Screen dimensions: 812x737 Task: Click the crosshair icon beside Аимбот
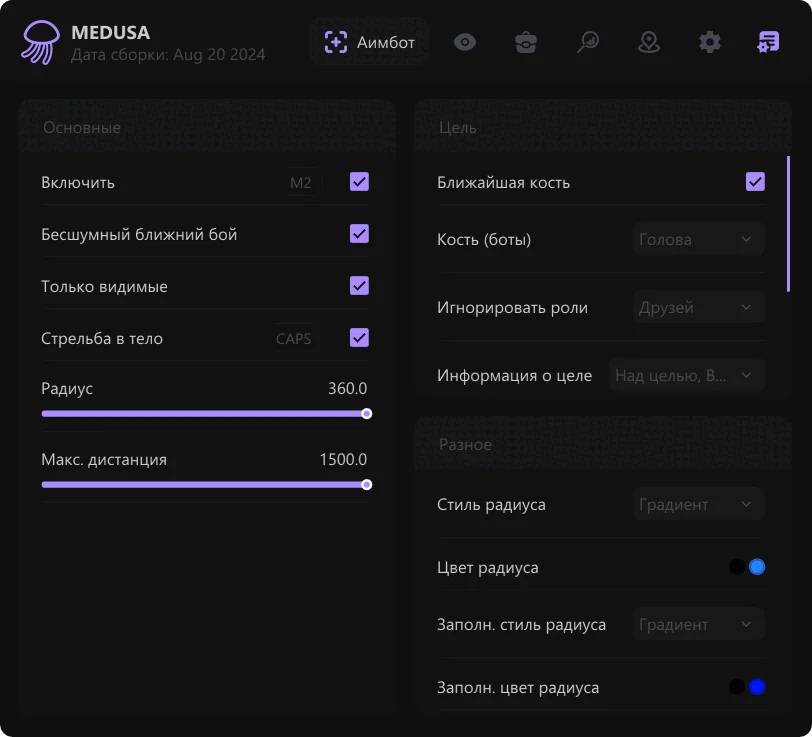336,42
